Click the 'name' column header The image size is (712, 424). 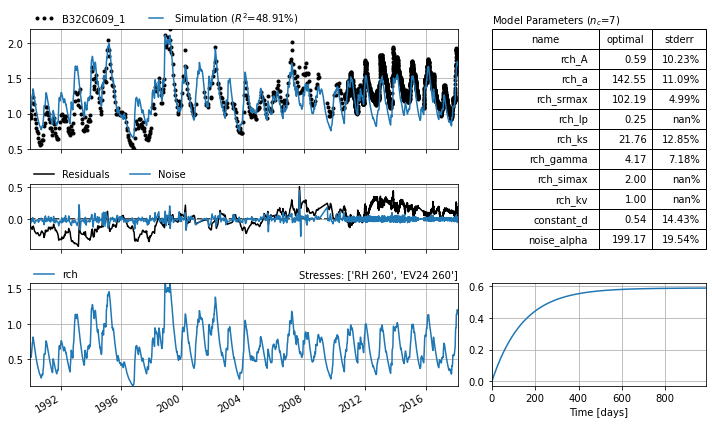546,39
